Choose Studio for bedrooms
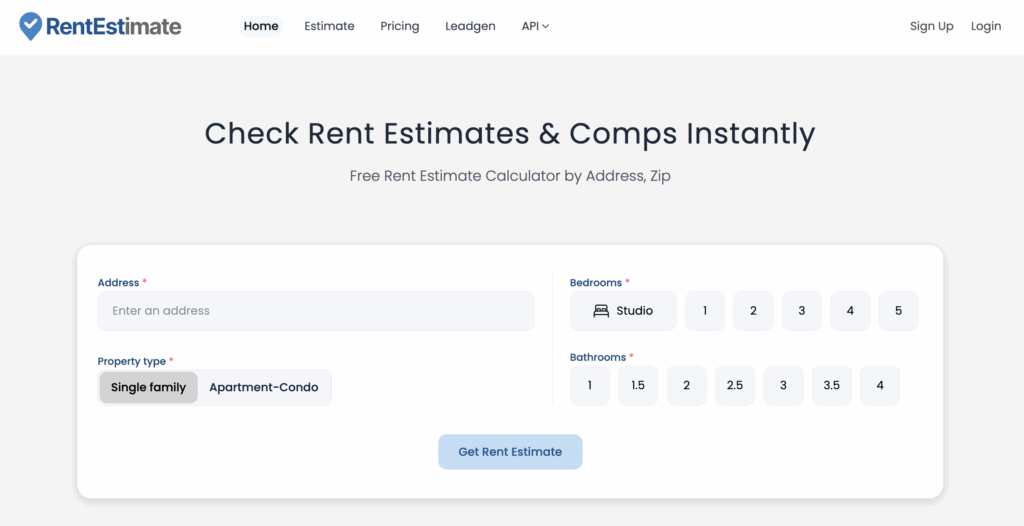 pyautogui.click(x=623, y=311)
